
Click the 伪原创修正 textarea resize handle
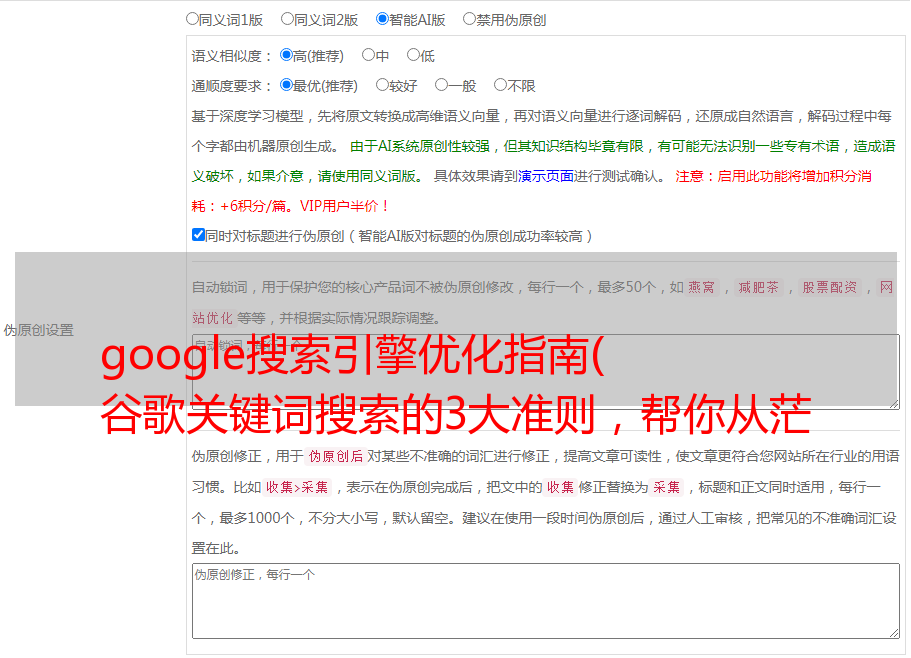[x=894, y=632]
